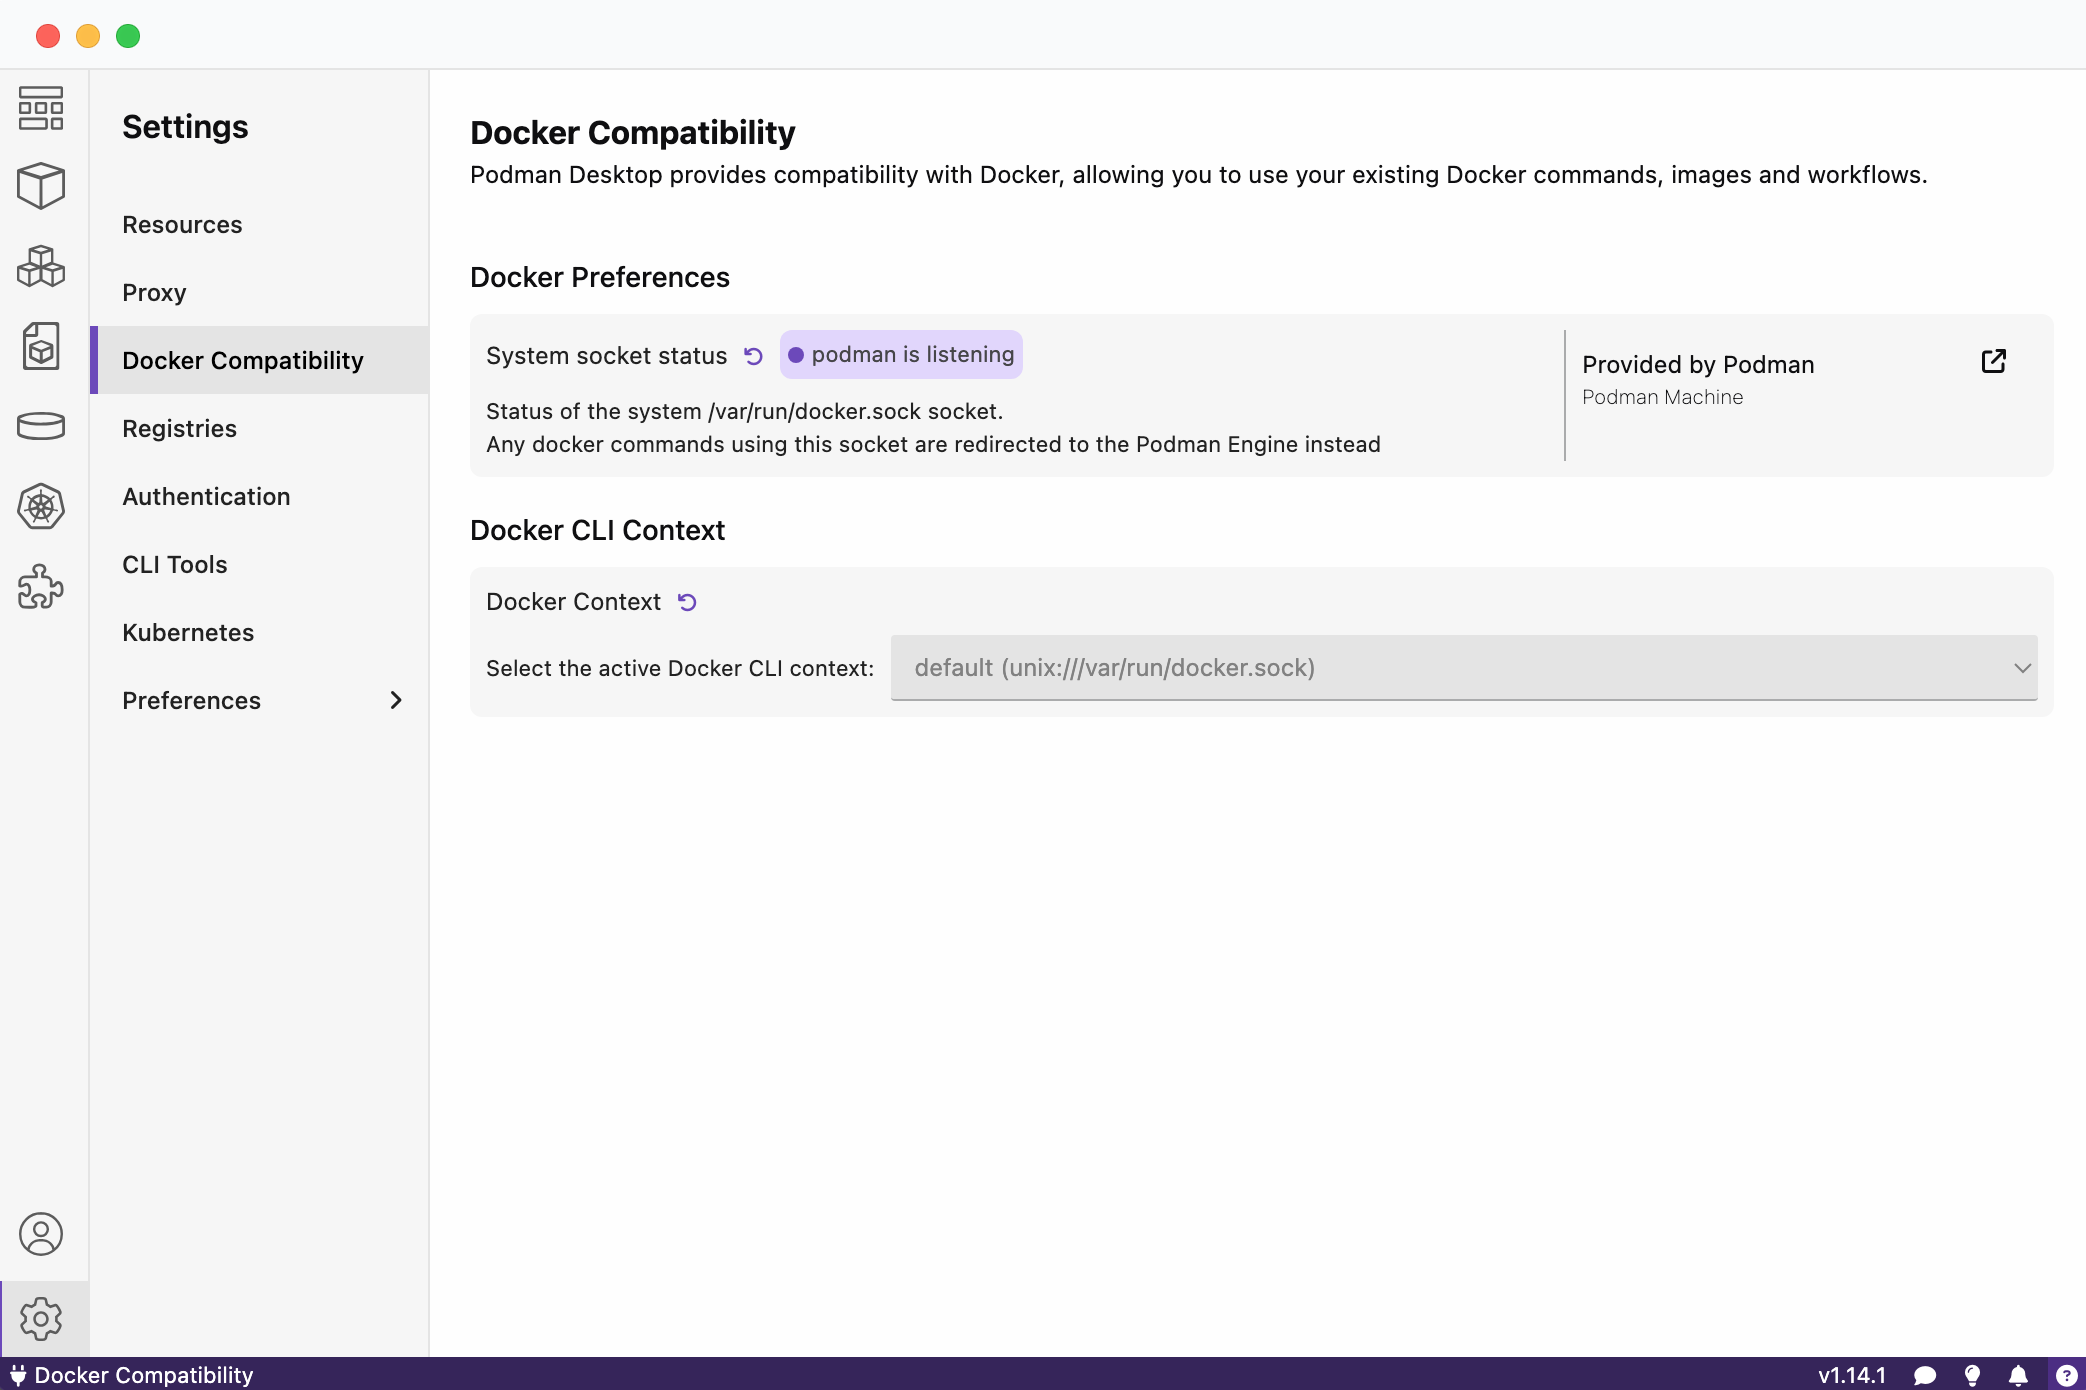Click 'Docker Preferences' heading
Viewport: 2086px width, 1390px height.
click(x=600, y=277)
